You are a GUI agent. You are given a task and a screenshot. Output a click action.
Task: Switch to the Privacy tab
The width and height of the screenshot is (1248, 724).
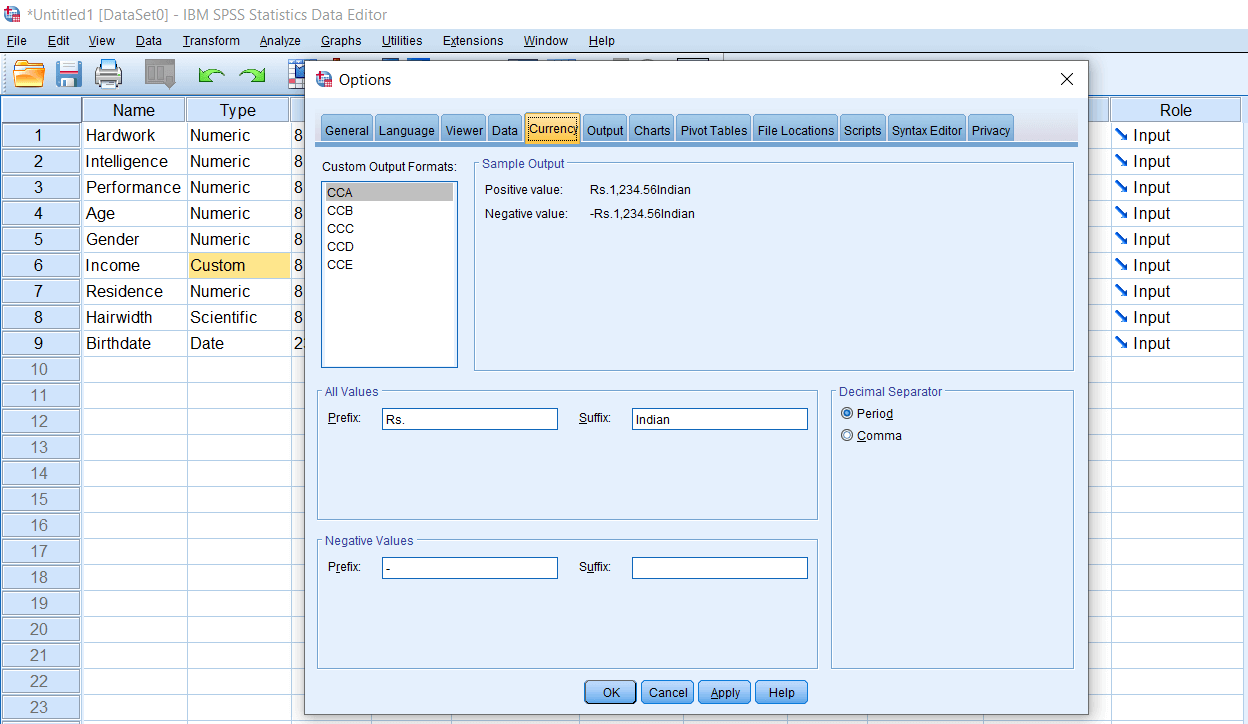click(991, 130)
